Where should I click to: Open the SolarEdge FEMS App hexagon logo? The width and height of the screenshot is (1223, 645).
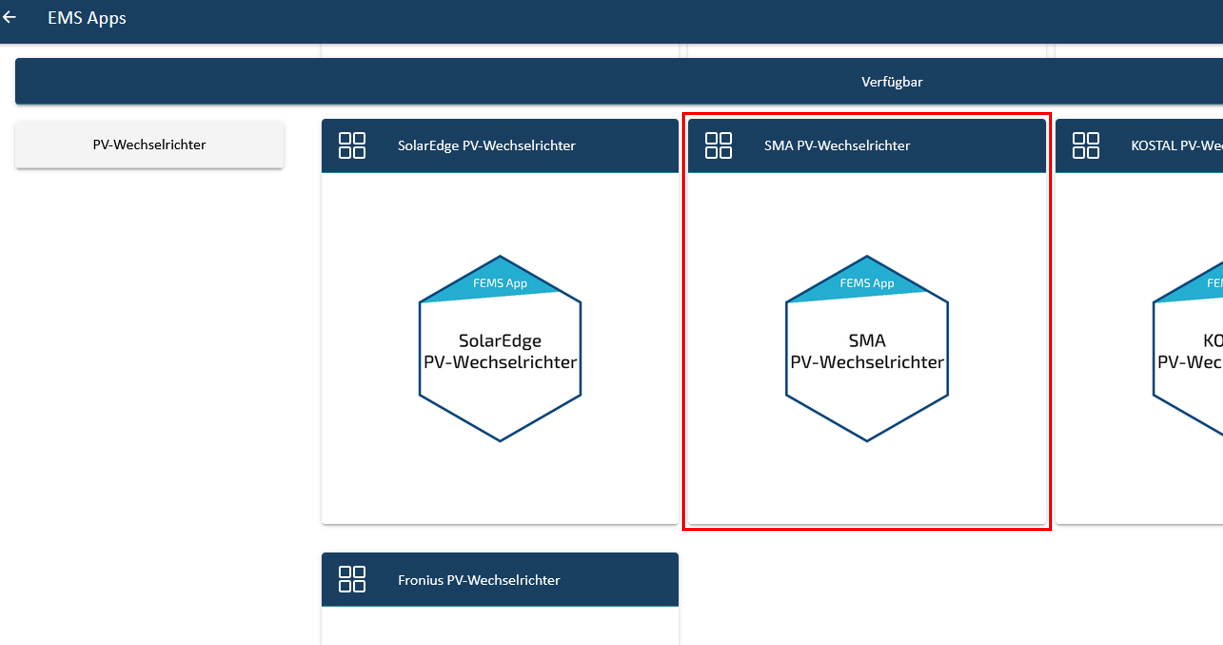pos(500,348)
